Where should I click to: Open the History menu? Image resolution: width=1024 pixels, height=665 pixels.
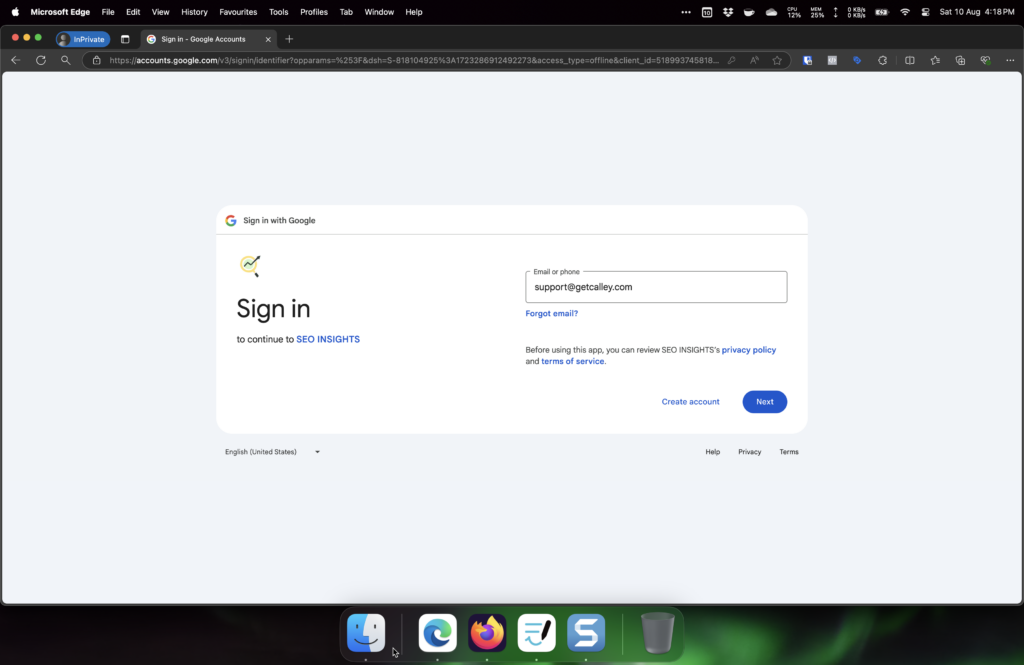click(x=194, y=12)
